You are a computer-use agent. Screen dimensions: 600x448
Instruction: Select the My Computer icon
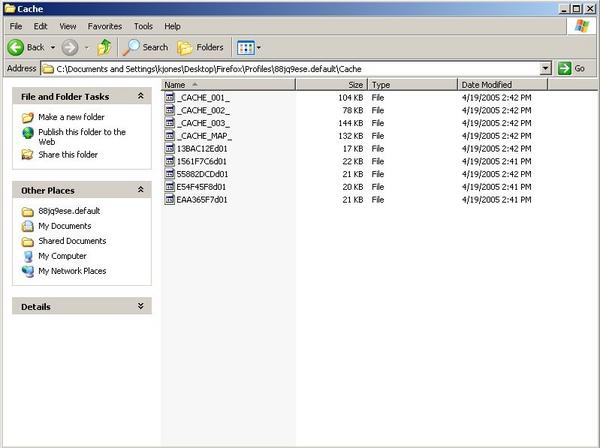[28, 256]
